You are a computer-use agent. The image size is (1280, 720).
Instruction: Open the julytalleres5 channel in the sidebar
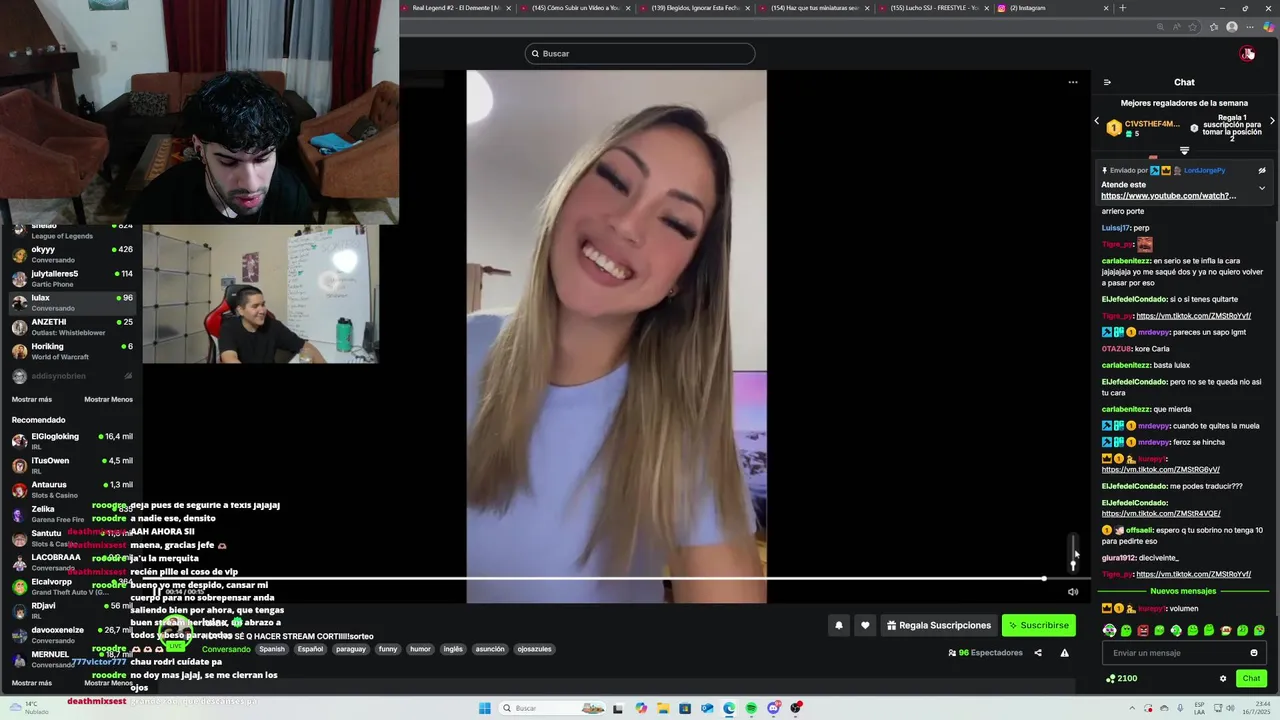point(72,278)
